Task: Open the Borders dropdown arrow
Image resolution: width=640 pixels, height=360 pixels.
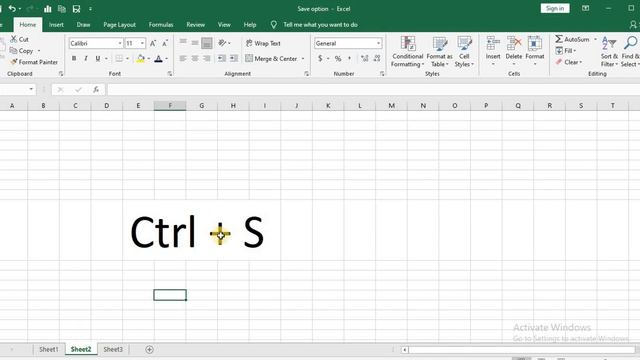Action: tap(127, 59)
